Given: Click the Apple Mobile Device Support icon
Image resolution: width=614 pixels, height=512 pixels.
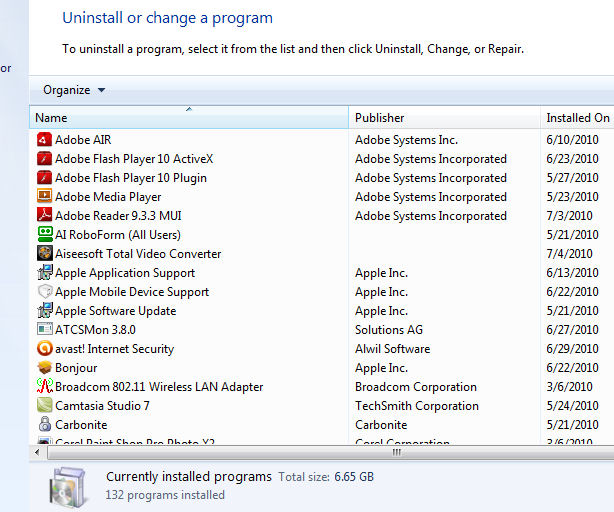Looking at the screenshot, I should click(x=45, y=291).
